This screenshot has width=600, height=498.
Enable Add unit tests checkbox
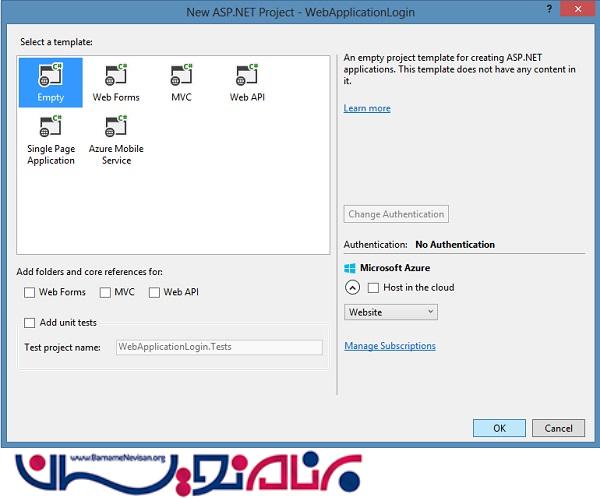29,323
